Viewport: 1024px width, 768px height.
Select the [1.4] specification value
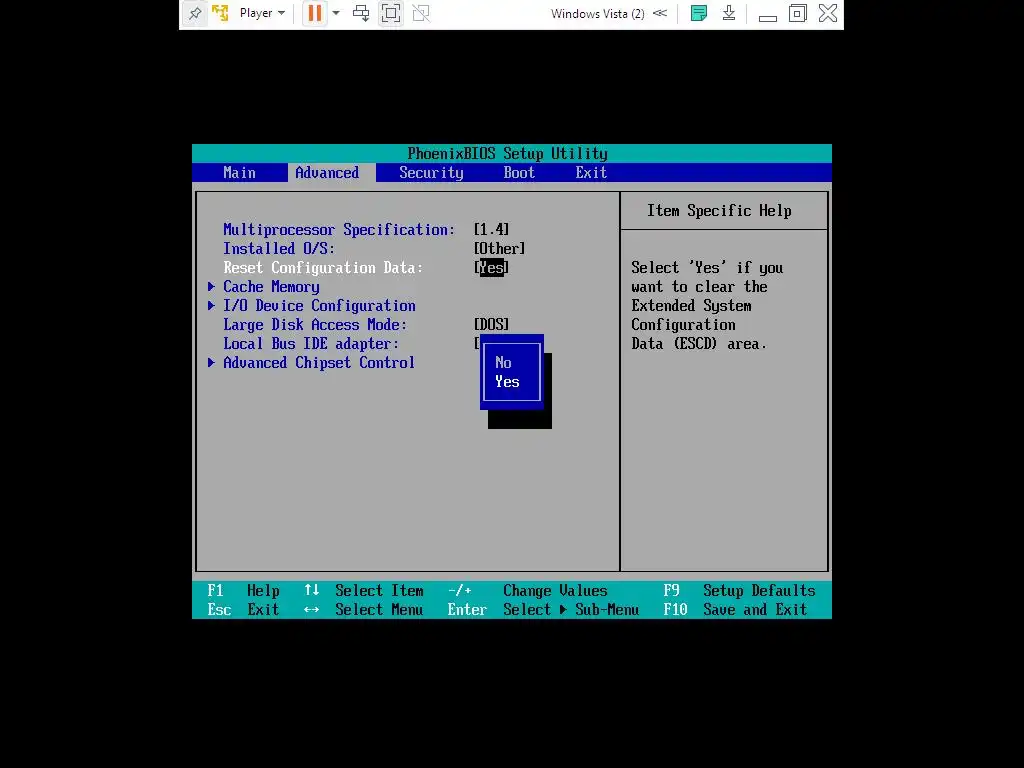click(x=491, y=230)
